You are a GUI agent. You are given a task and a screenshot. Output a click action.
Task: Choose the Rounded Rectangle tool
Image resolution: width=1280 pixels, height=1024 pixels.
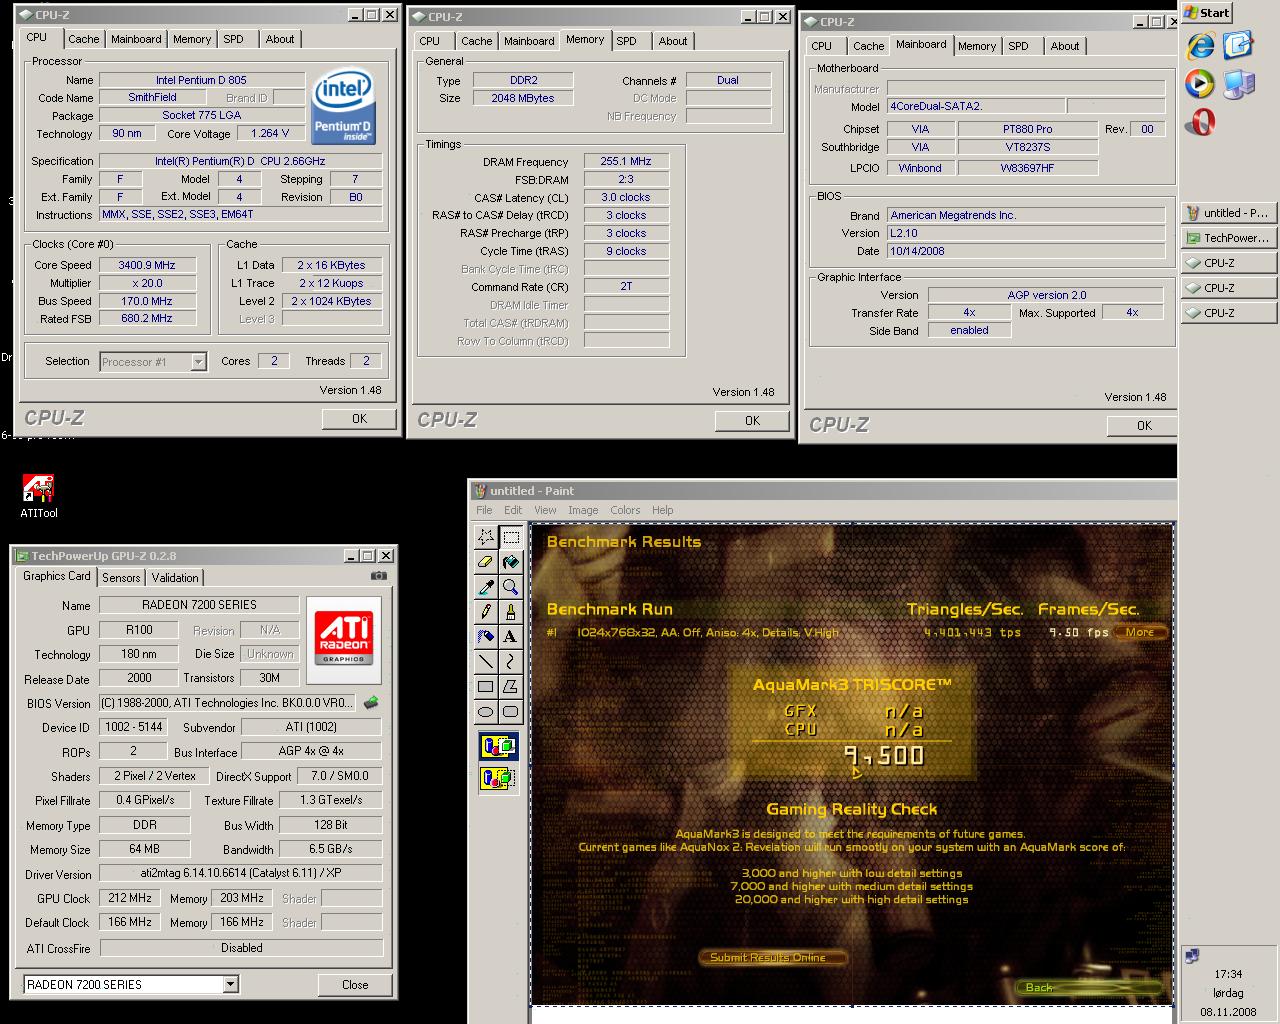[x=511, y=711]
